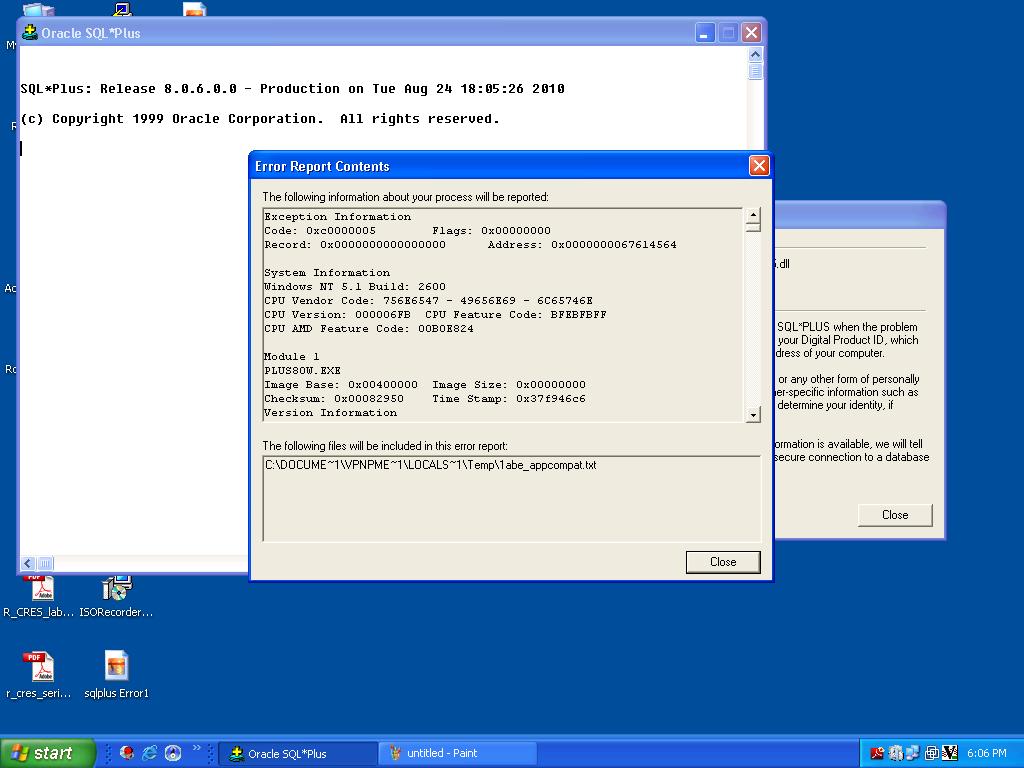The image size is (1024, 768).
Task: Click the 6:06 PM clock display
Action: click(x=987, y=753)
